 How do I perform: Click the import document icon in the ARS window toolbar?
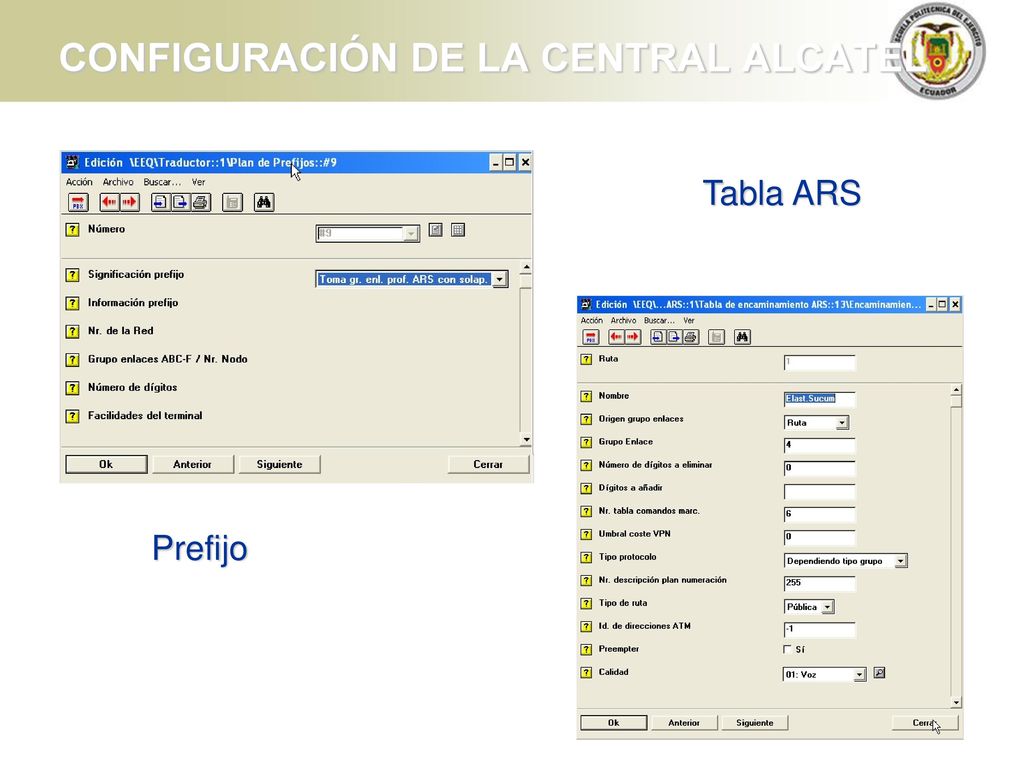point(658,337)
